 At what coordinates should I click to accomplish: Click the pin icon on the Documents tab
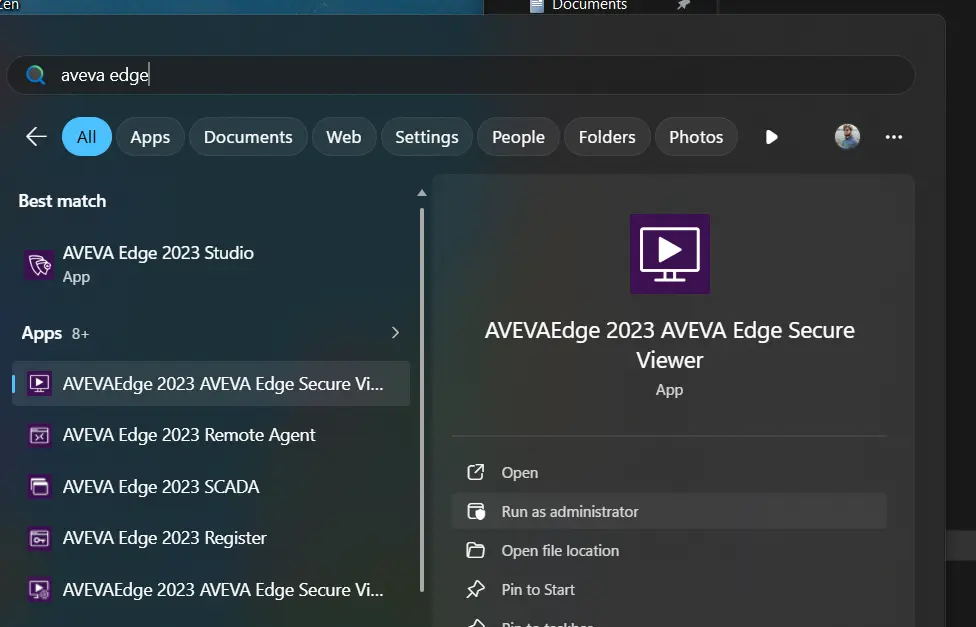click(684, 6)
